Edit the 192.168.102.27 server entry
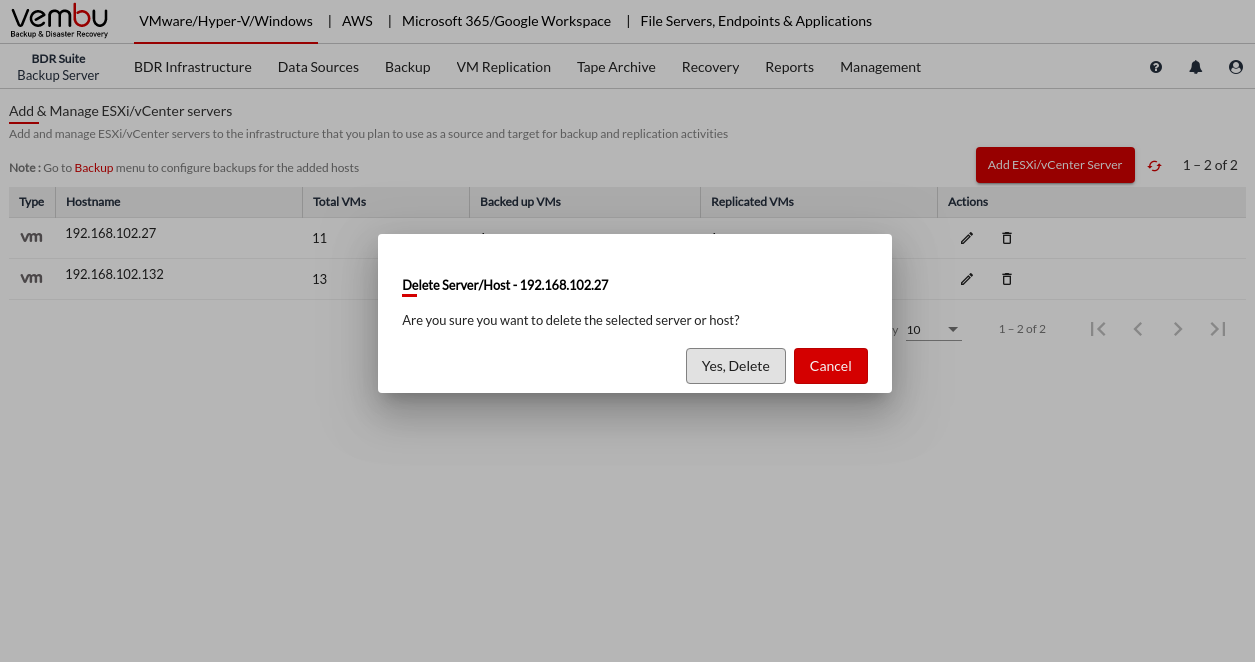 point(966,238)
